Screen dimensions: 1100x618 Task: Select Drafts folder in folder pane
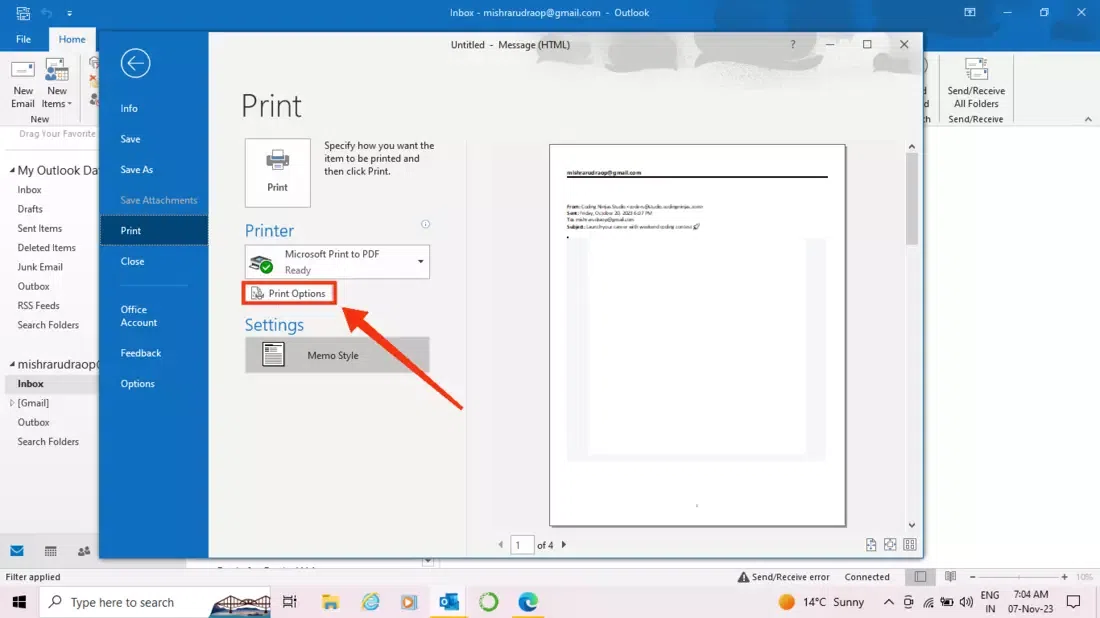click(30, 209)
